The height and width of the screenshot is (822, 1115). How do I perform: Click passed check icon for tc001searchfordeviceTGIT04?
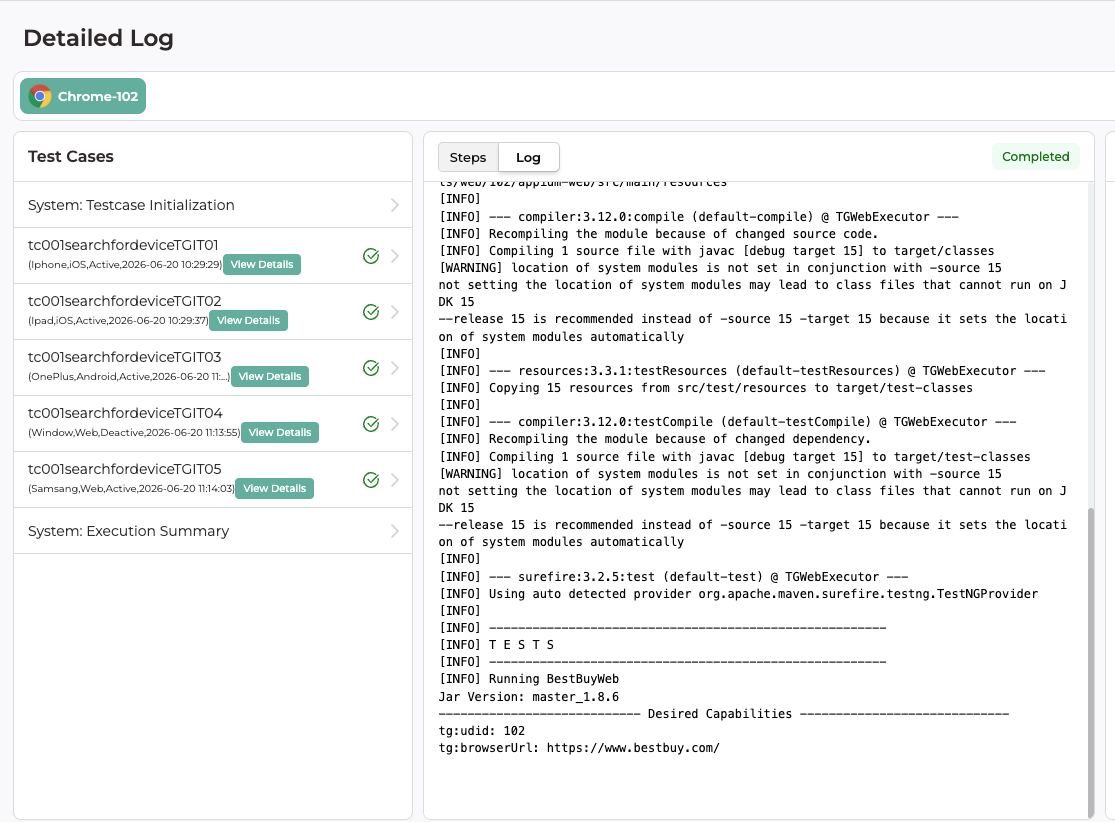tap(371, 424)
